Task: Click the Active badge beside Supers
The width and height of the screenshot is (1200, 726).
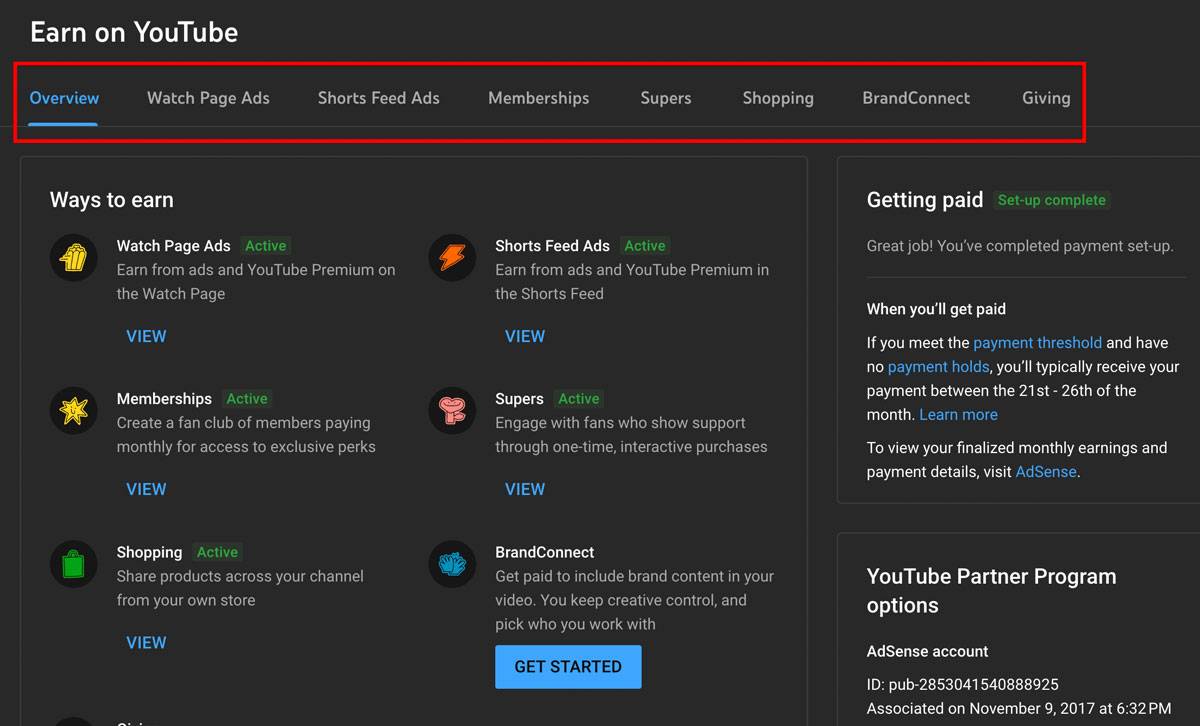Action: pos(579,399)
